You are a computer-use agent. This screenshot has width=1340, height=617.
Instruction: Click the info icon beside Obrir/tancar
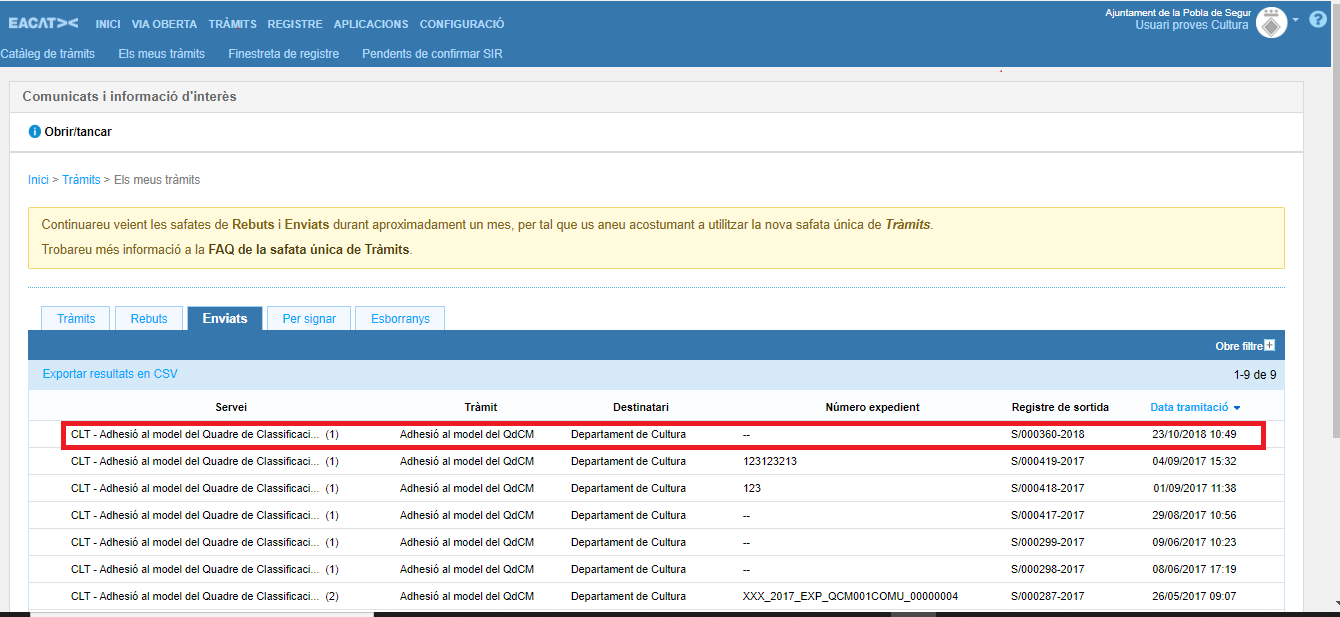(x=35, y=132)
